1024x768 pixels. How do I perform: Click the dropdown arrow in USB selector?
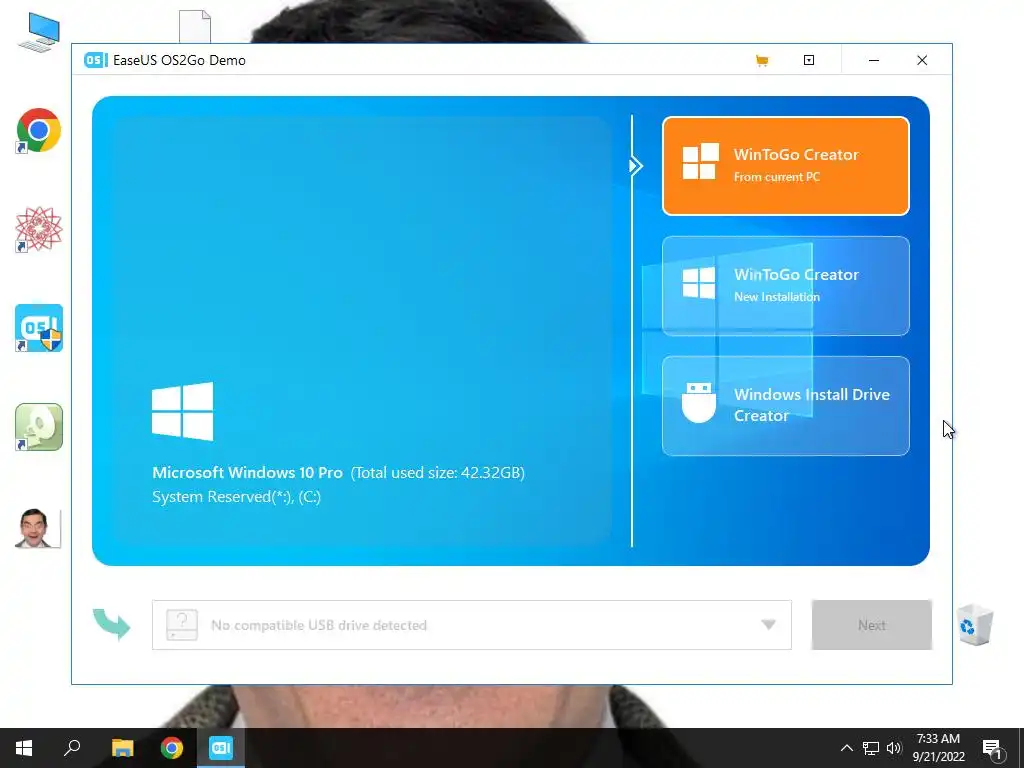tap(769, 625)
